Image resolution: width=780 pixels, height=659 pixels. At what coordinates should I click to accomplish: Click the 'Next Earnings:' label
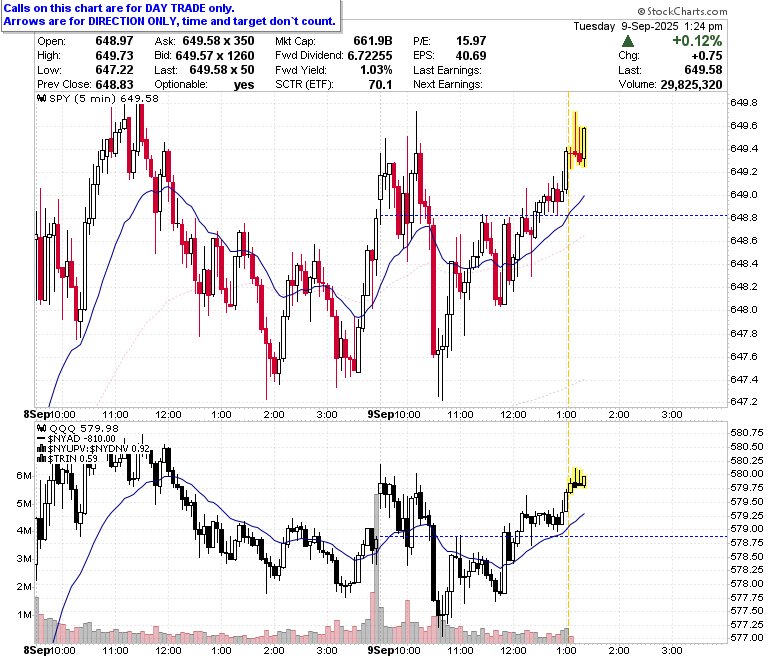click(448, 84)
